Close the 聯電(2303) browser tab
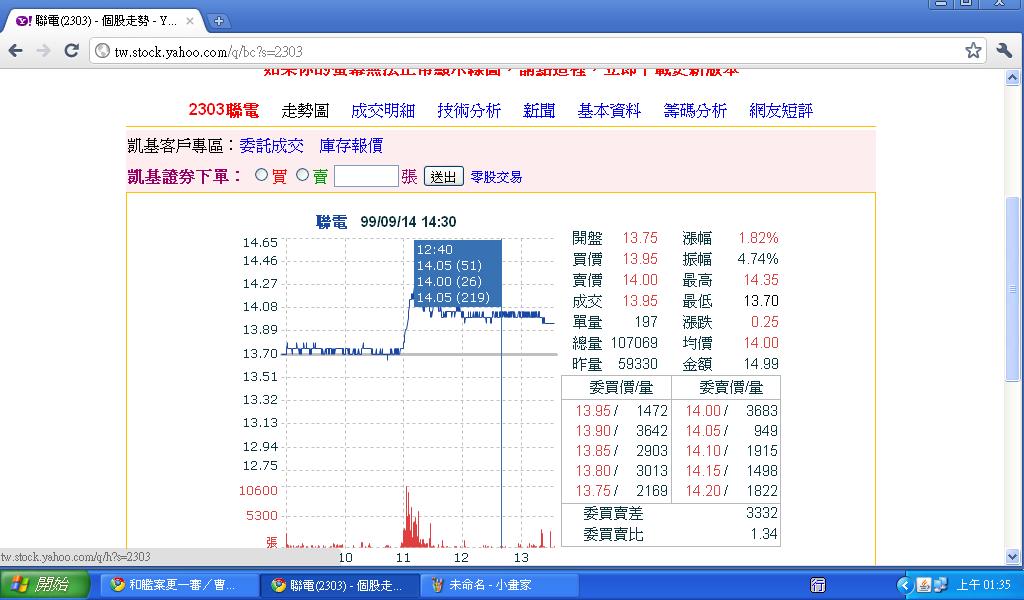 point(190,21)
